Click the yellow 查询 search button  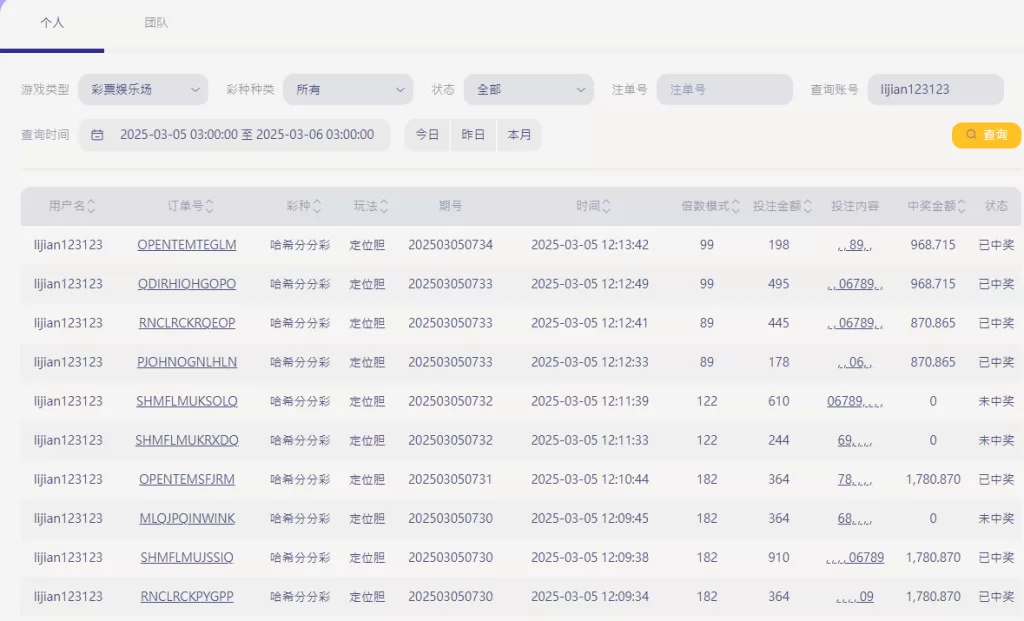pyautogui.click(x=986, y=135)
